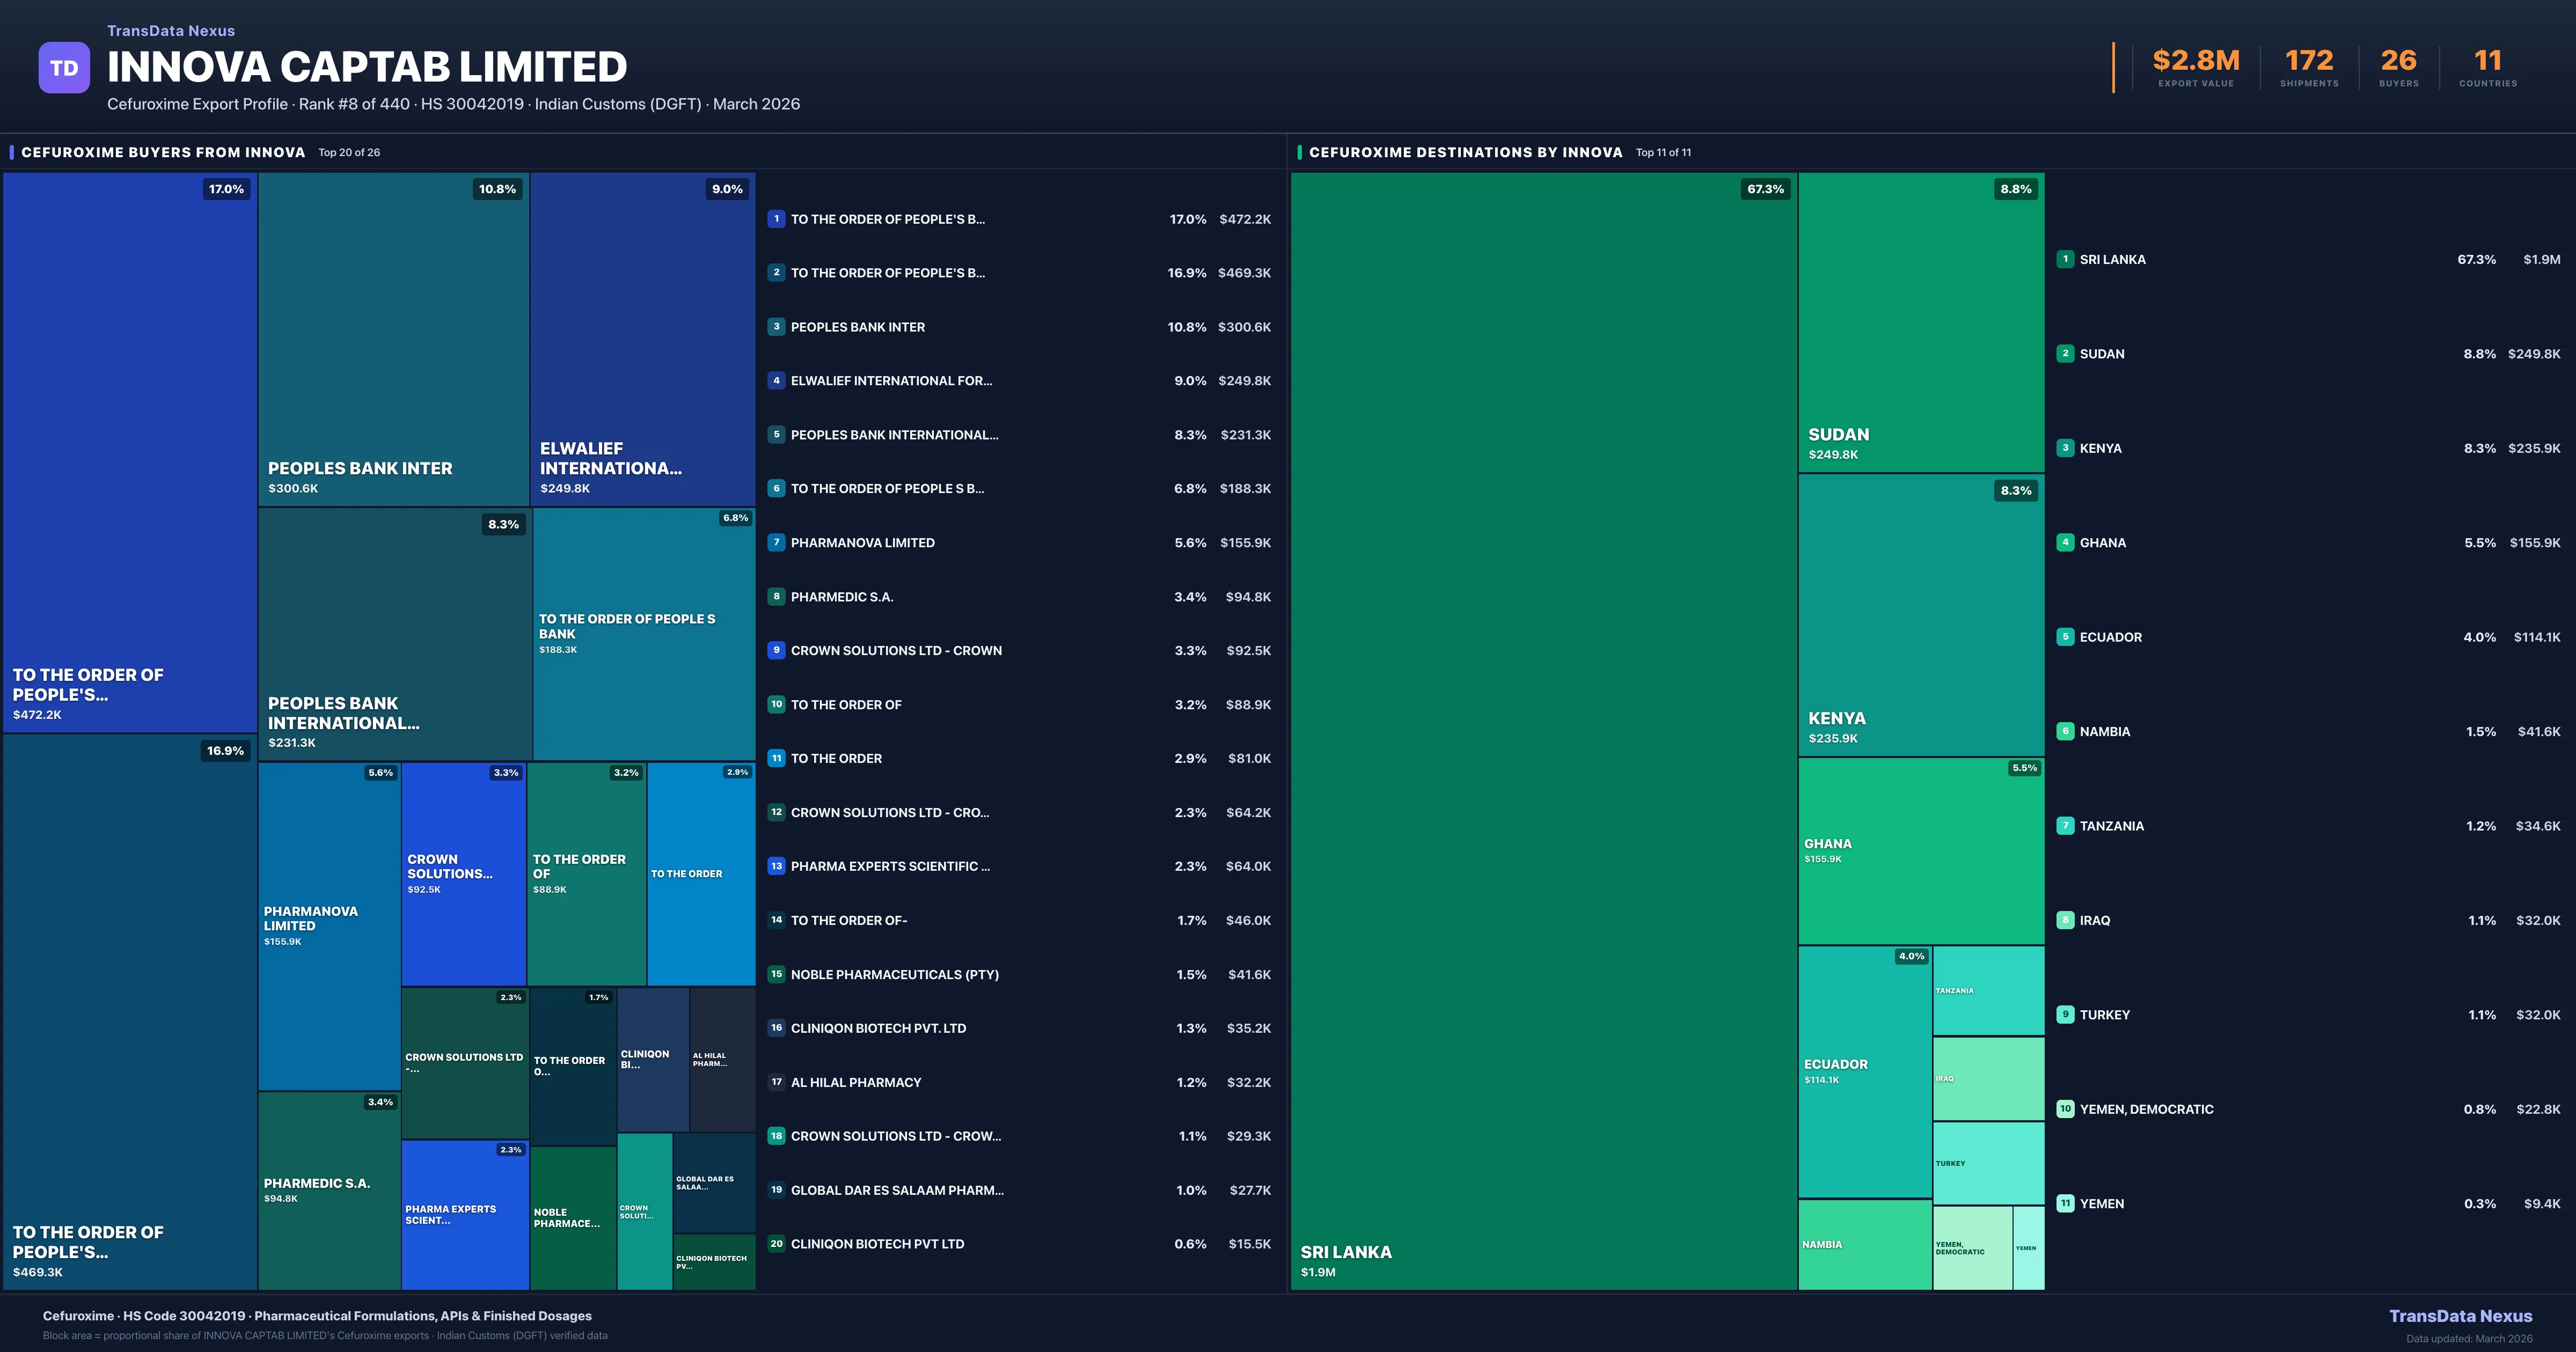The image size is (2576, 1352).
Task: Click the purple TD logo icon
Action: [x=64, y=68]
